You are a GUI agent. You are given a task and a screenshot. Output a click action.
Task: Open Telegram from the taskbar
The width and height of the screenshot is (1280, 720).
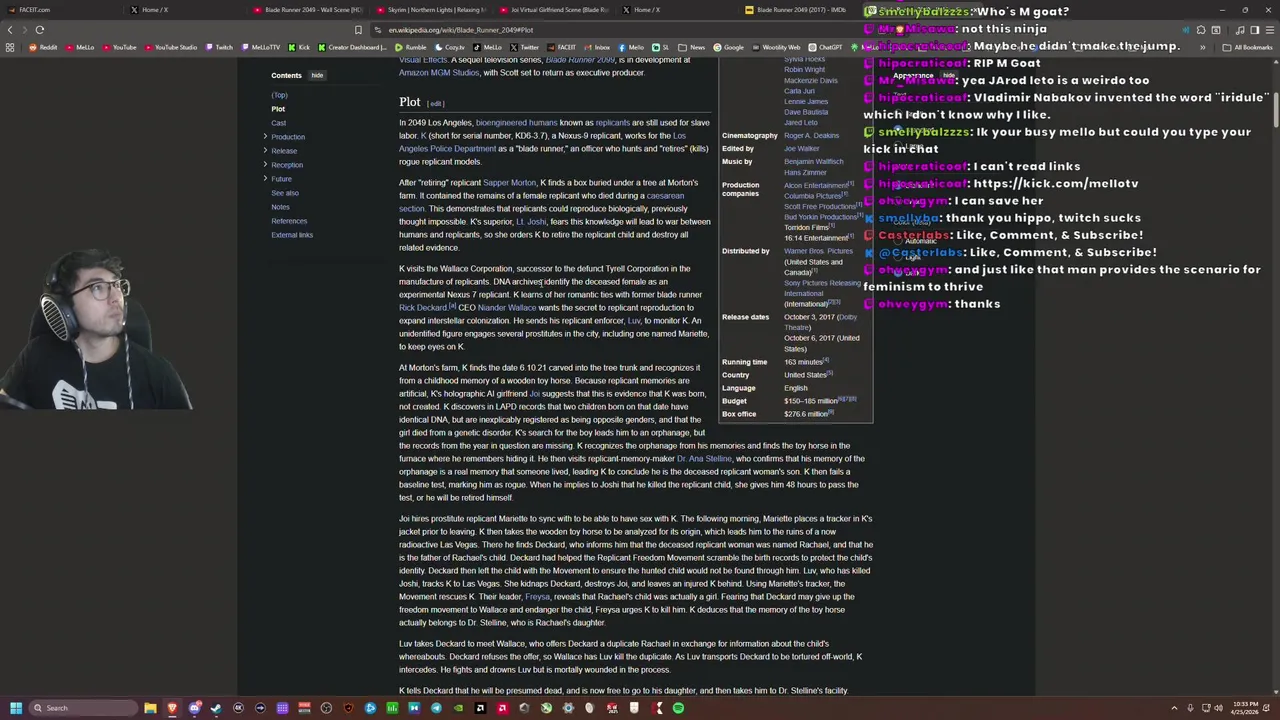436,708
